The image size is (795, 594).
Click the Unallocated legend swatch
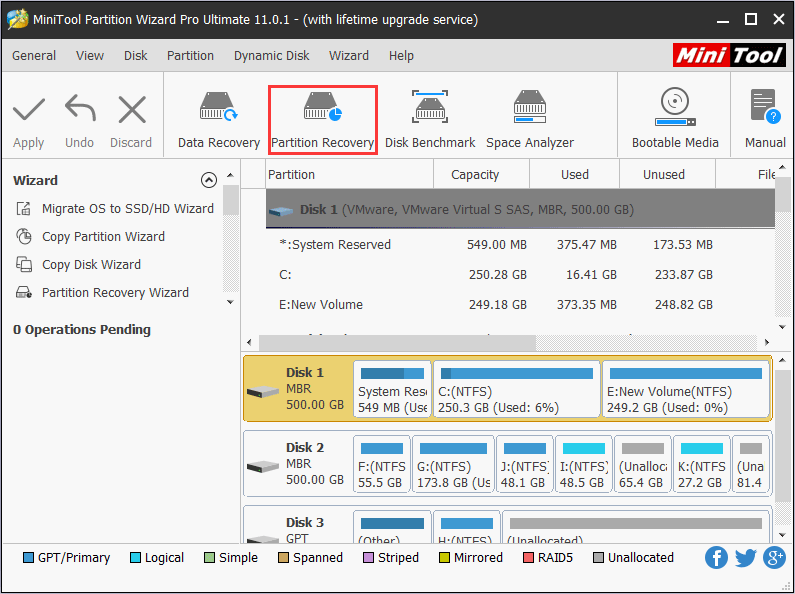pos(598,558)
